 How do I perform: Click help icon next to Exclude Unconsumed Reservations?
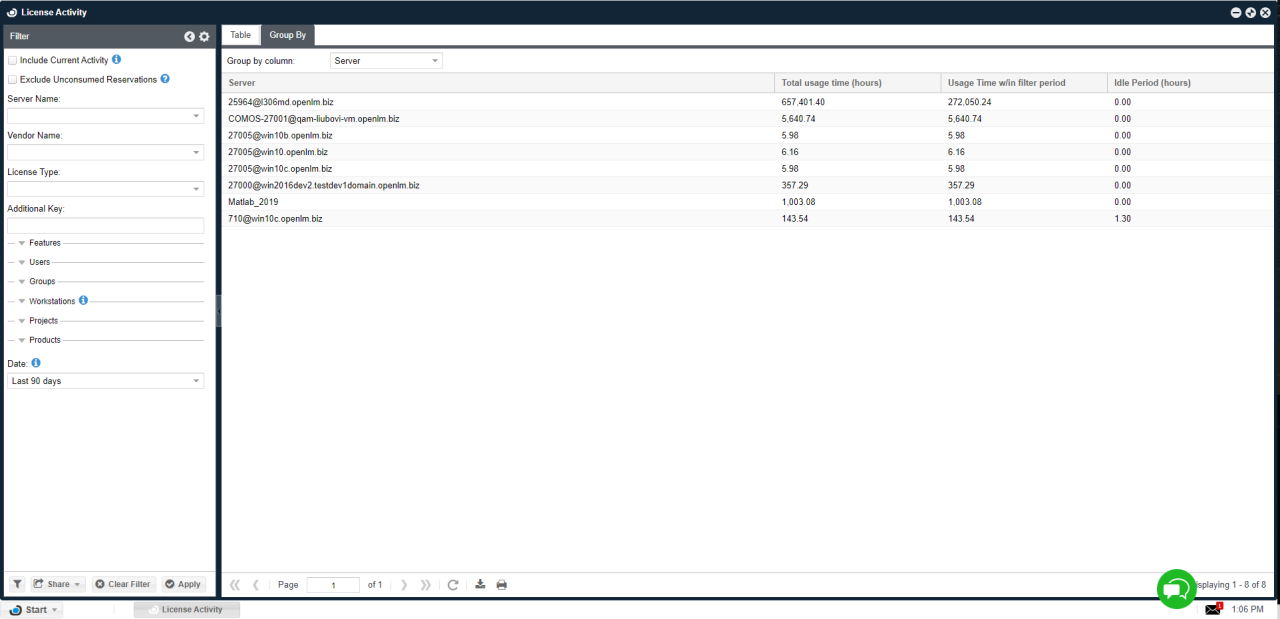point(165,79)
